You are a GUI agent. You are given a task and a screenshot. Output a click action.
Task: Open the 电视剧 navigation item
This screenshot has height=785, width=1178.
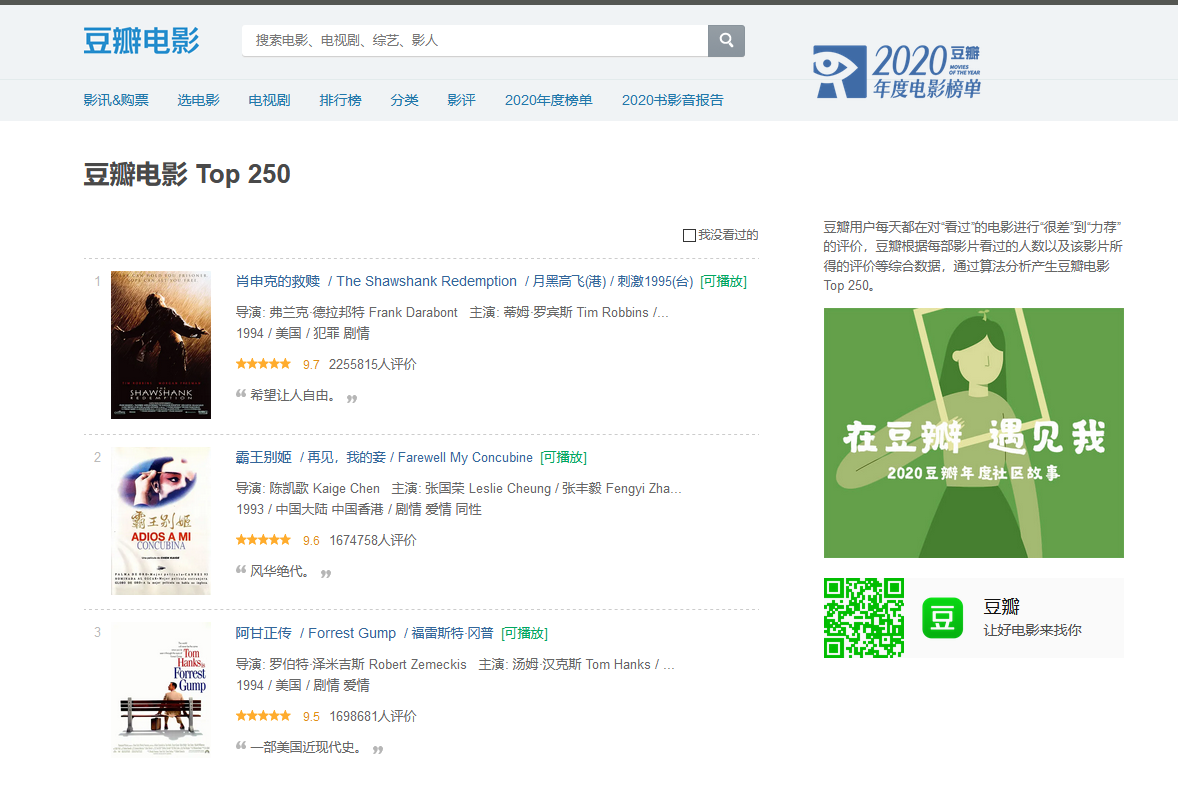[269, 100]
